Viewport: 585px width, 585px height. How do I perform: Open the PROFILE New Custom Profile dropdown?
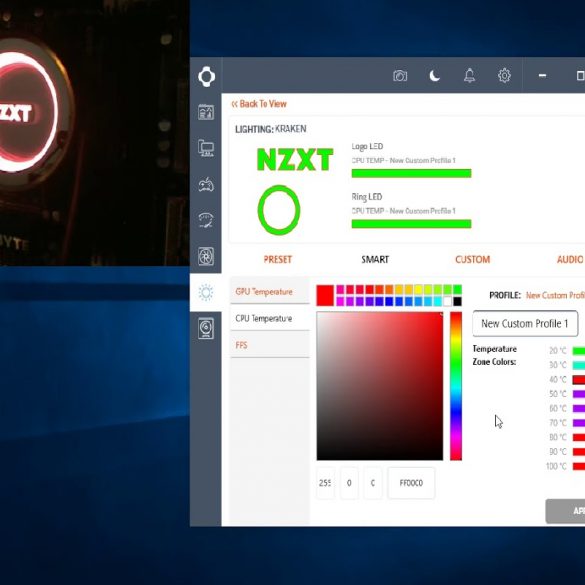[555, 295]
